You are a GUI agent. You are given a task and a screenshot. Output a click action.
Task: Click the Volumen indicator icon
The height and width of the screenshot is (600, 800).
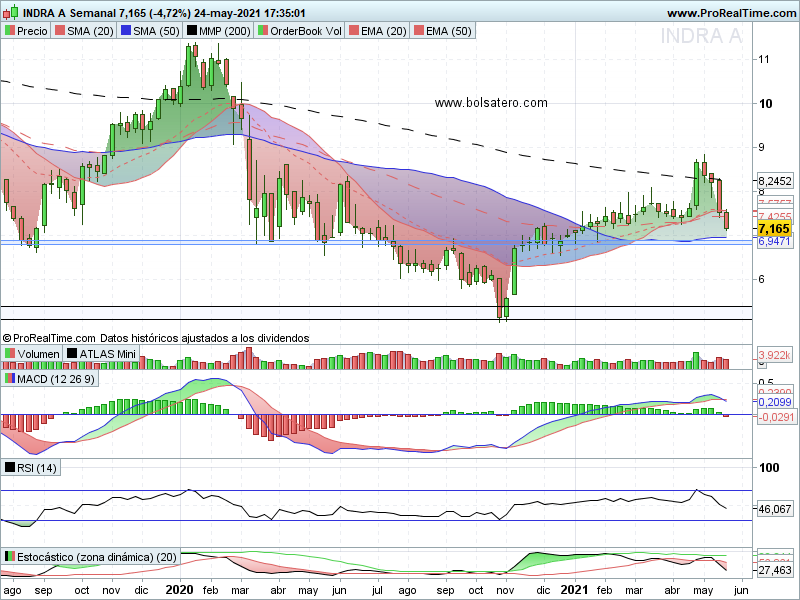tap(10, 353)
